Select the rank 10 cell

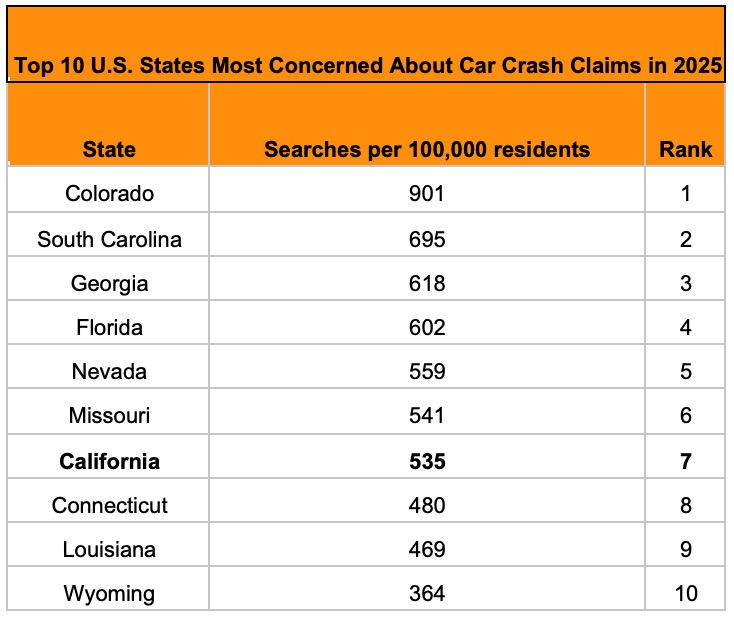coord(686,593)
